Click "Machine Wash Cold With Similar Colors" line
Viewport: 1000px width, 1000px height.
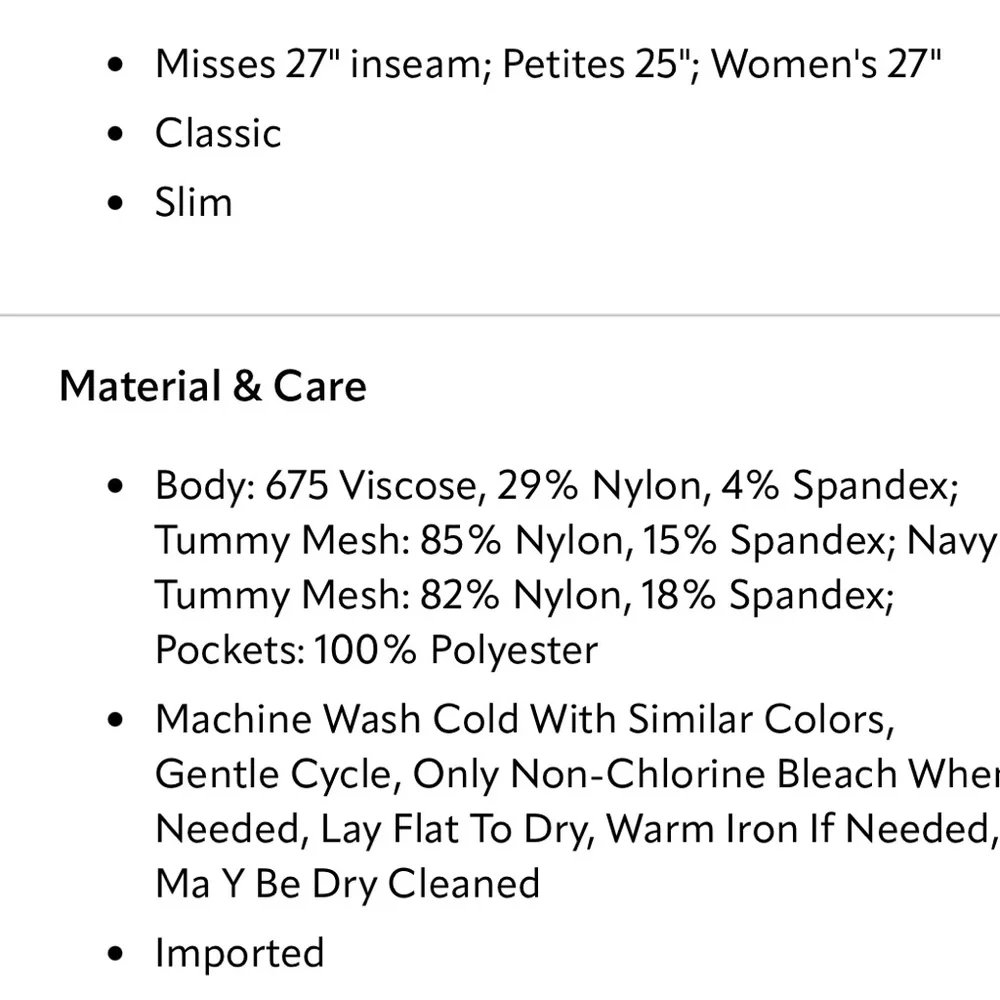tap(522, 719)
